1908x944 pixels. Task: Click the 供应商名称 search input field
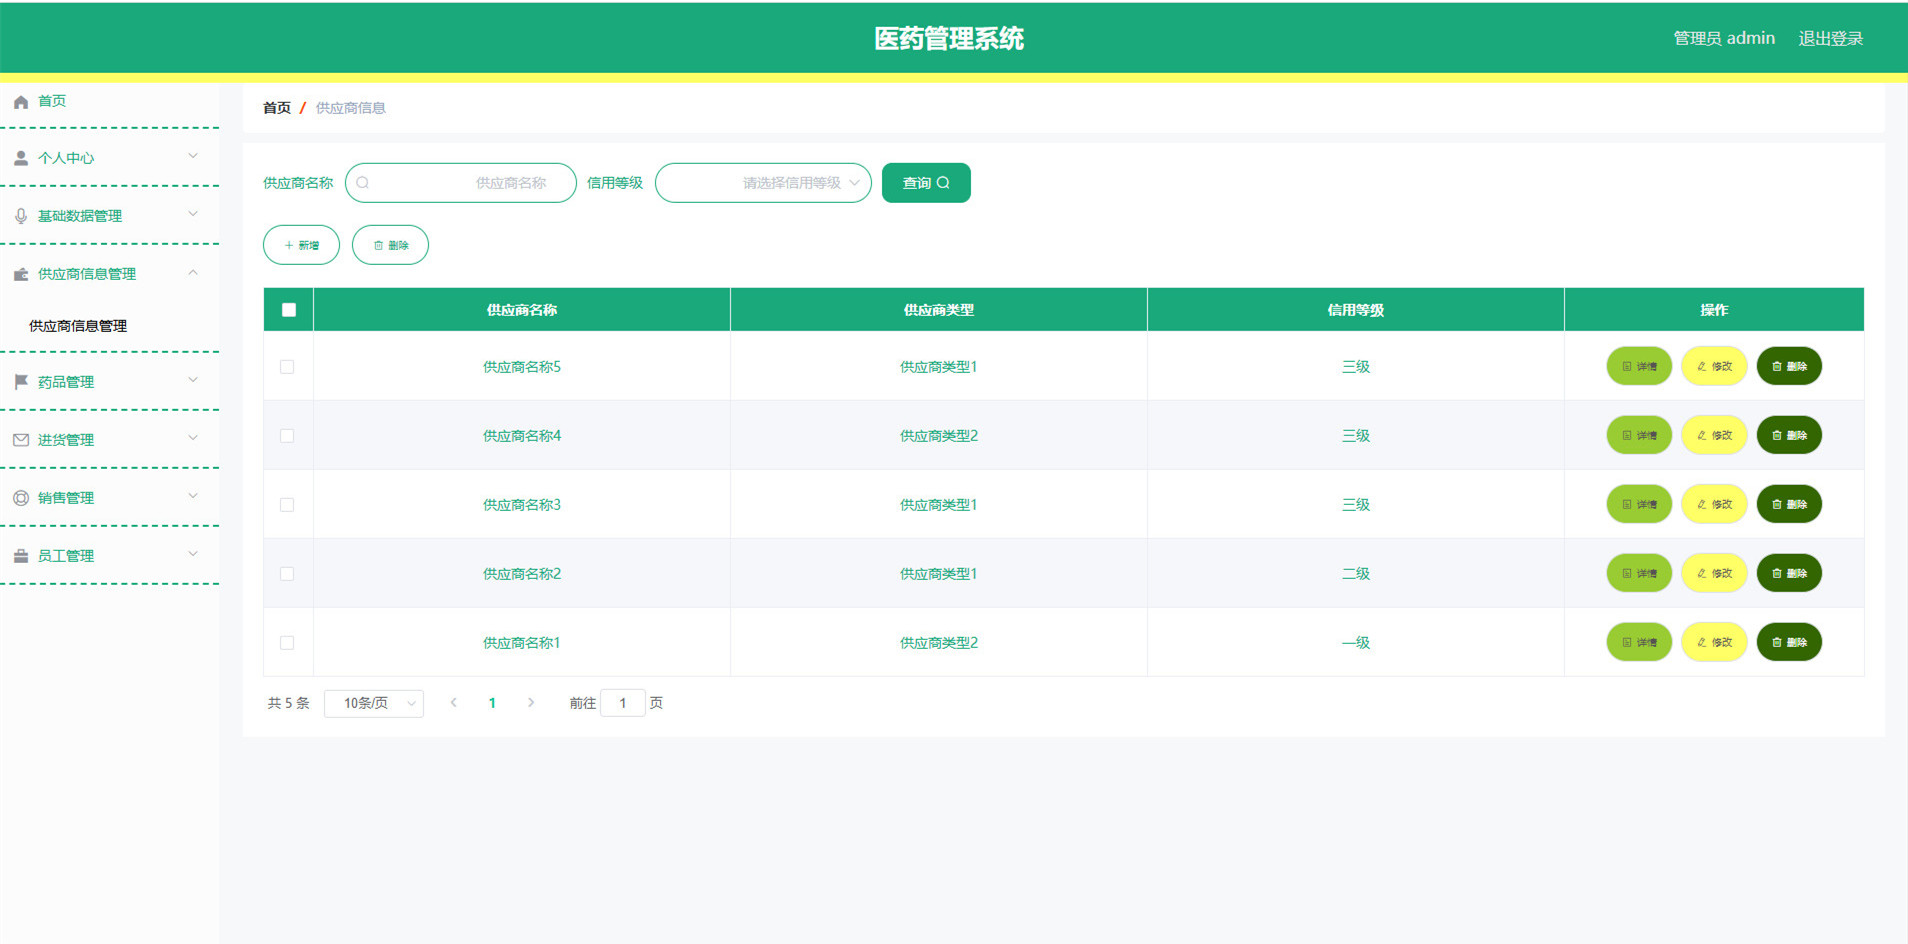461,183
